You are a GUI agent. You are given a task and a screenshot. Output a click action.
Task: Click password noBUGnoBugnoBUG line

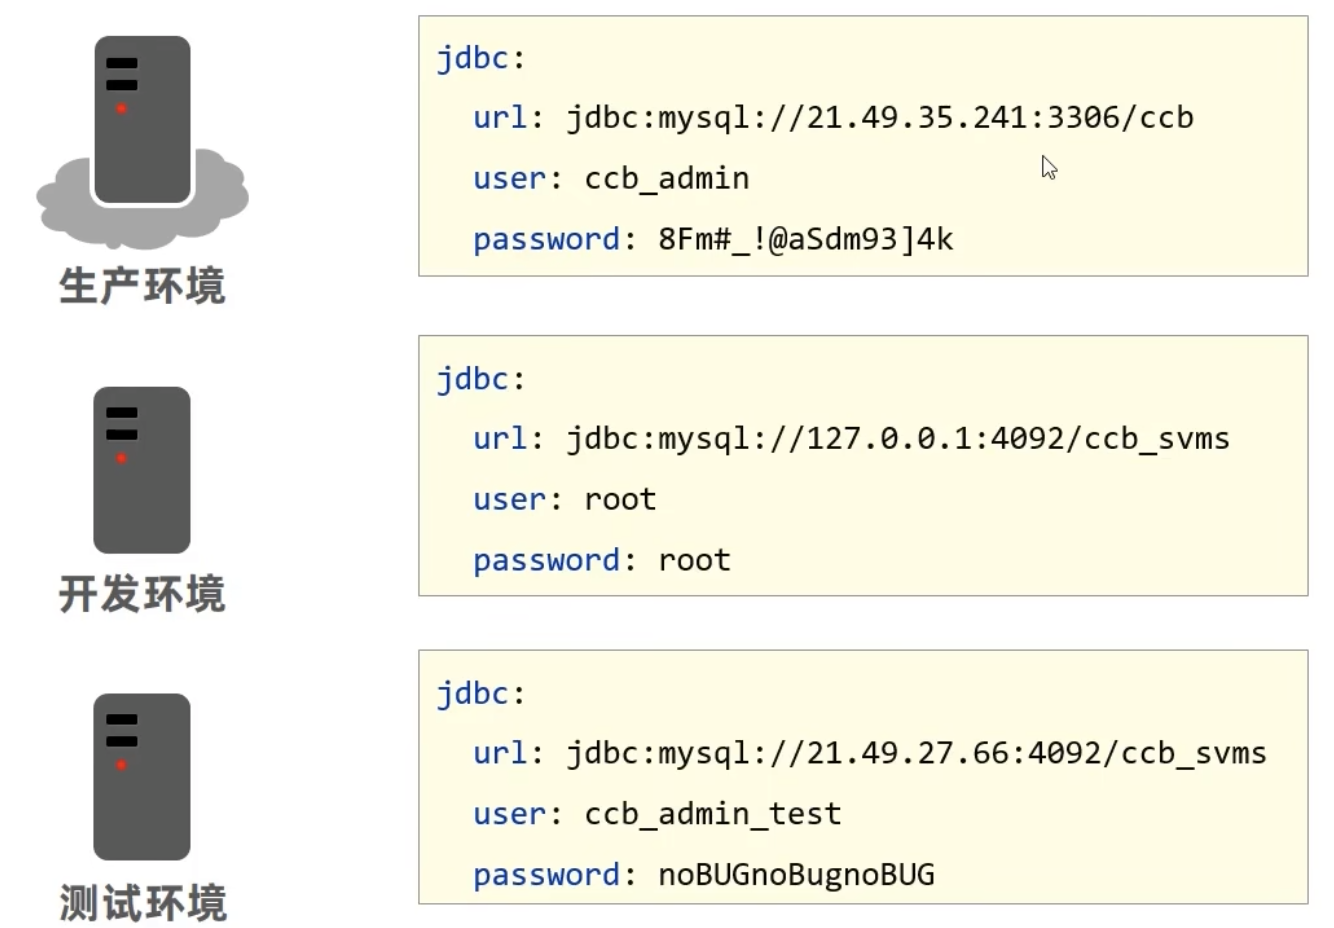(704, 875)
